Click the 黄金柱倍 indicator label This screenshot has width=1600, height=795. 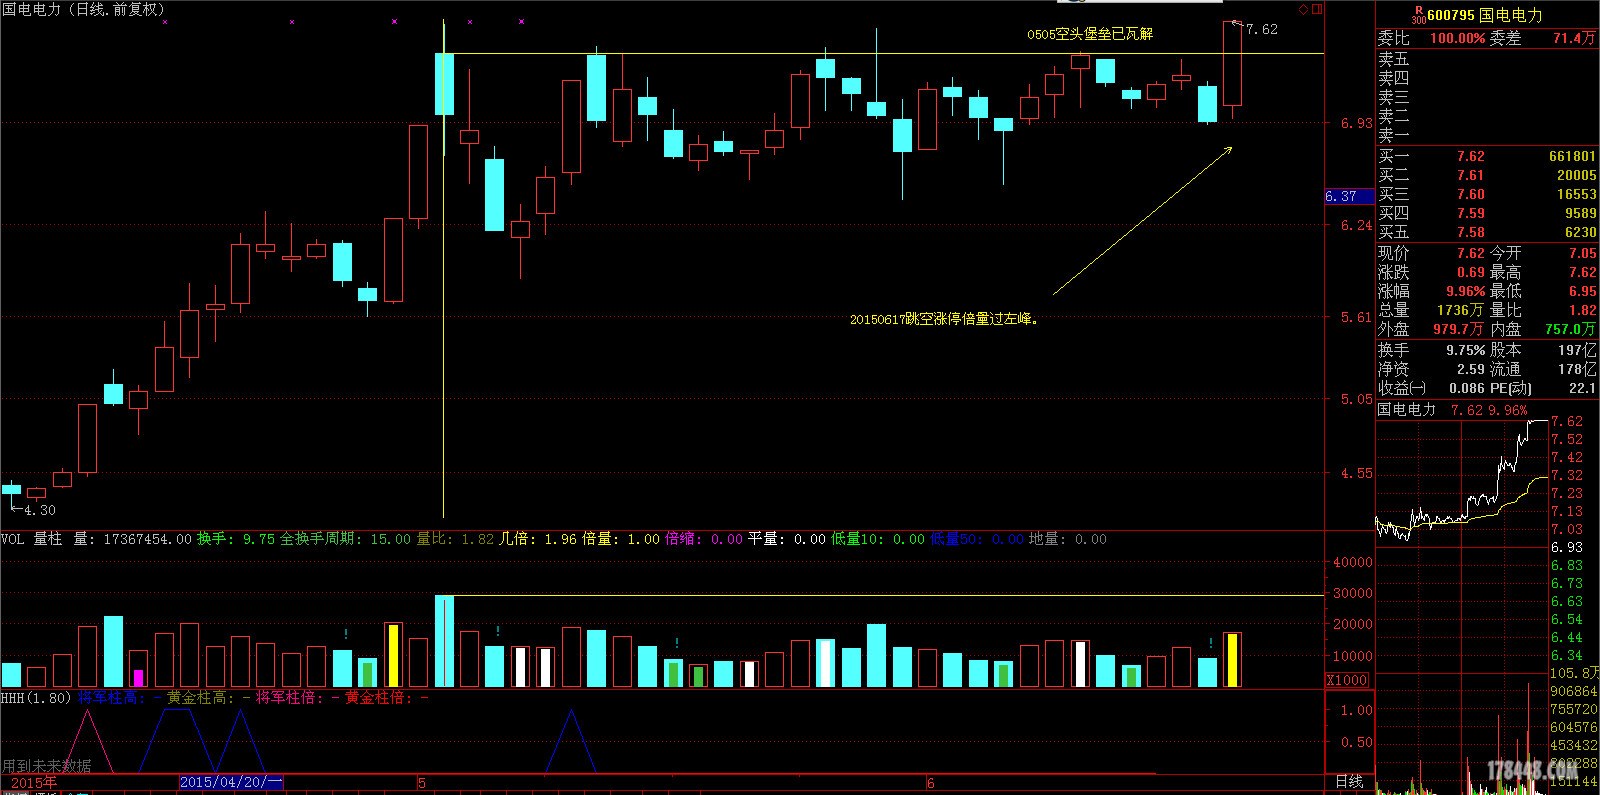[378, 697]
